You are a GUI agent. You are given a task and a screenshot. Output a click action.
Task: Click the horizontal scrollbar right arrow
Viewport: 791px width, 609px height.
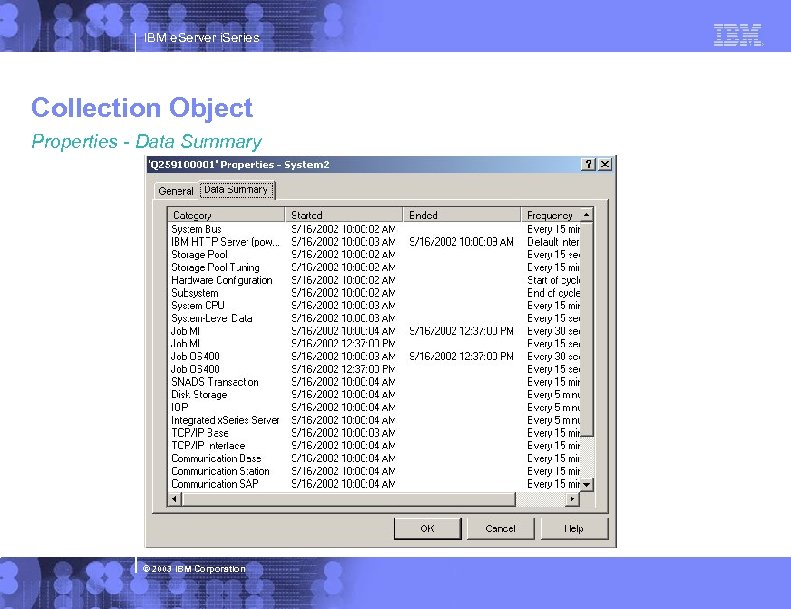pyautogui.click(x=572, y=499)
